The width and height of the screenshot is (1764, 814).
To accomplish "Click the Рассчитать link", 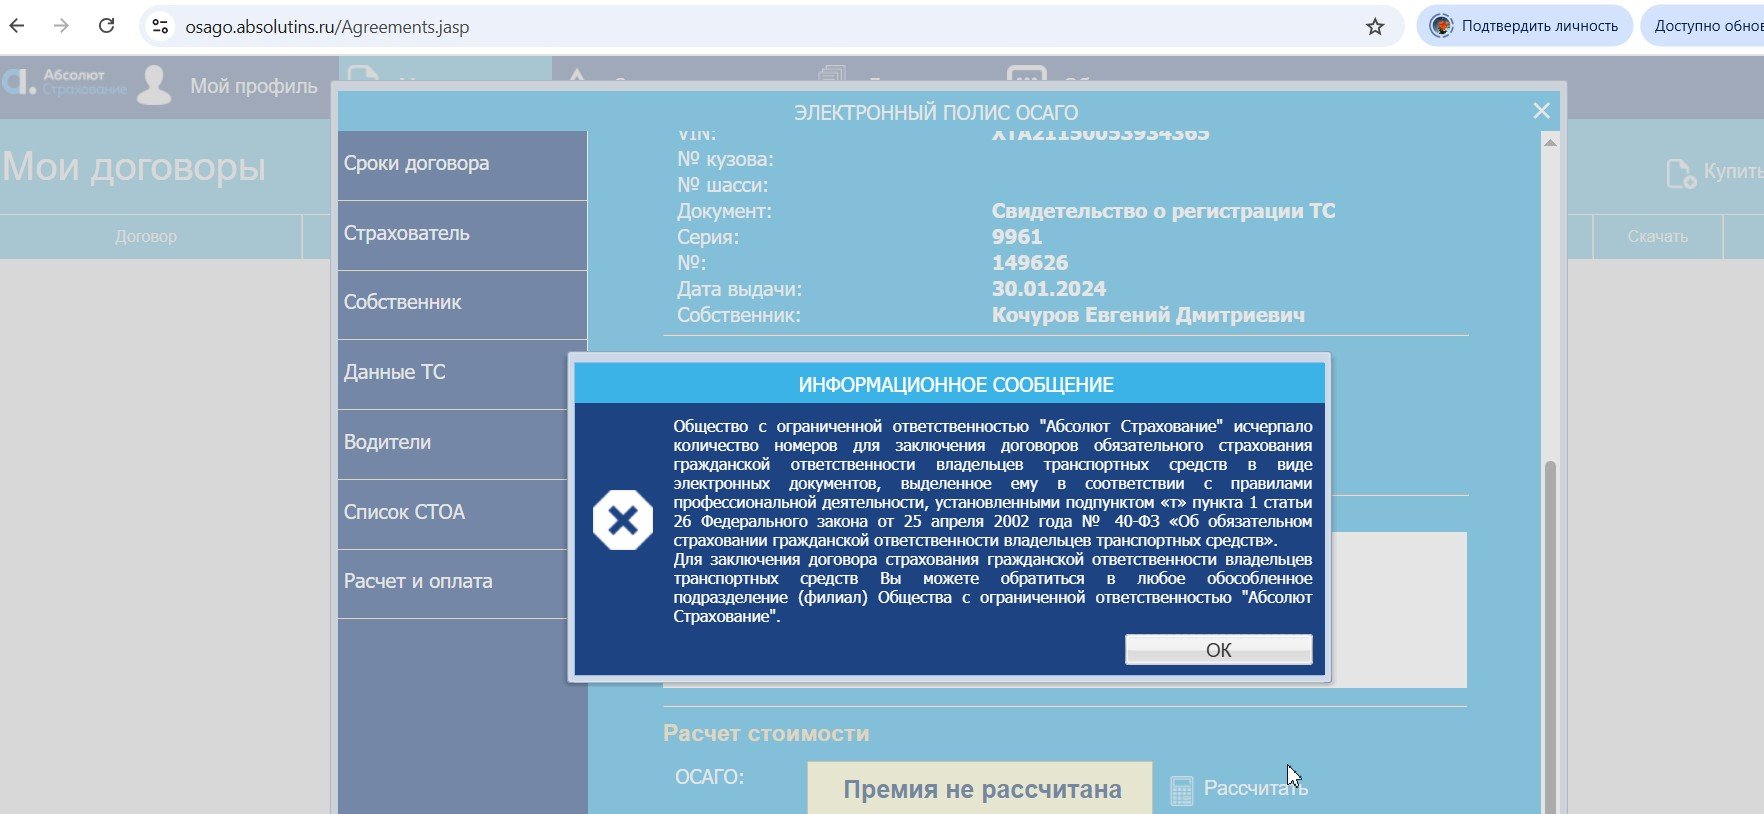I will tap(1255, 788).
